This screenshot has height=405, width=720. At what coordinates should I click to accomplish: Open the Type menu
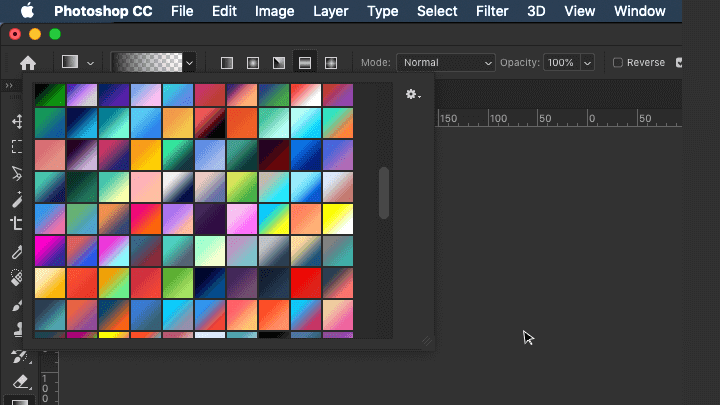(382, 11)
